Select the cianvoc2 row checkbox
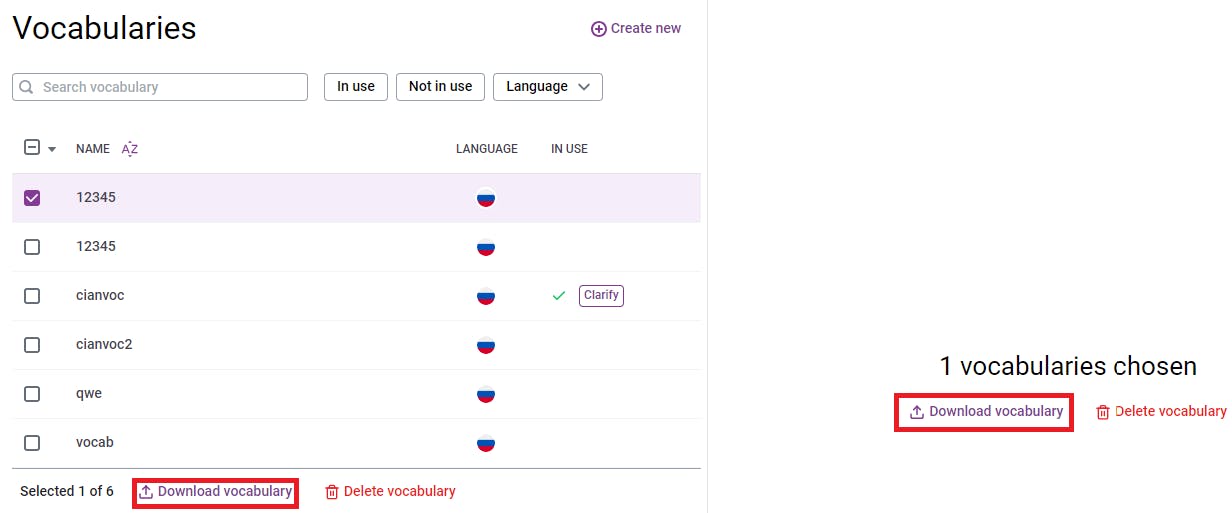Image resolution: width=1232 pixels, height=513 pixels. [x=32, y=345]
